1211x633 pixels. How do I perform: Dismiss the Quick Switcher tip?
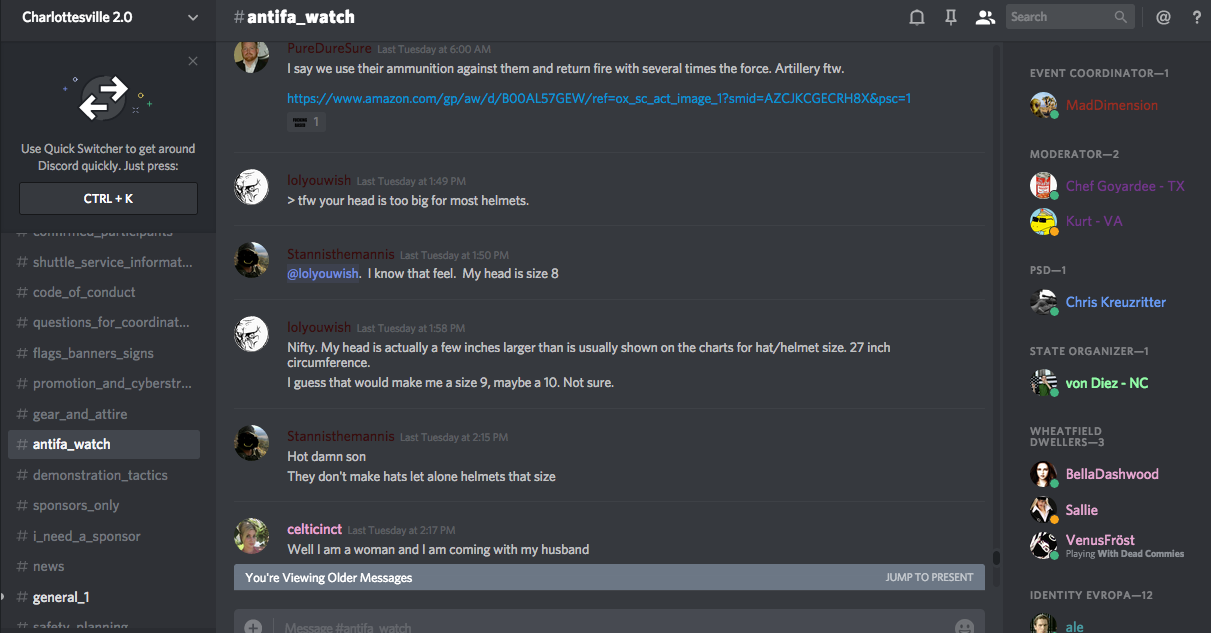click(x=193, y=61)
